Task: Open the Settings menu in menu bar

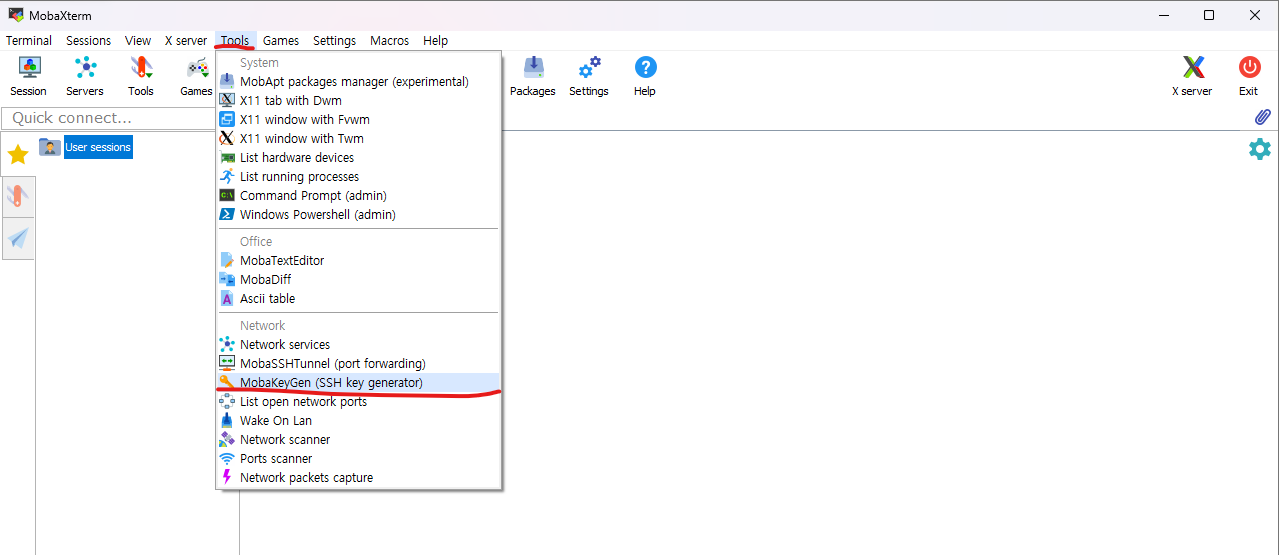Action: (x=334, y=41)
